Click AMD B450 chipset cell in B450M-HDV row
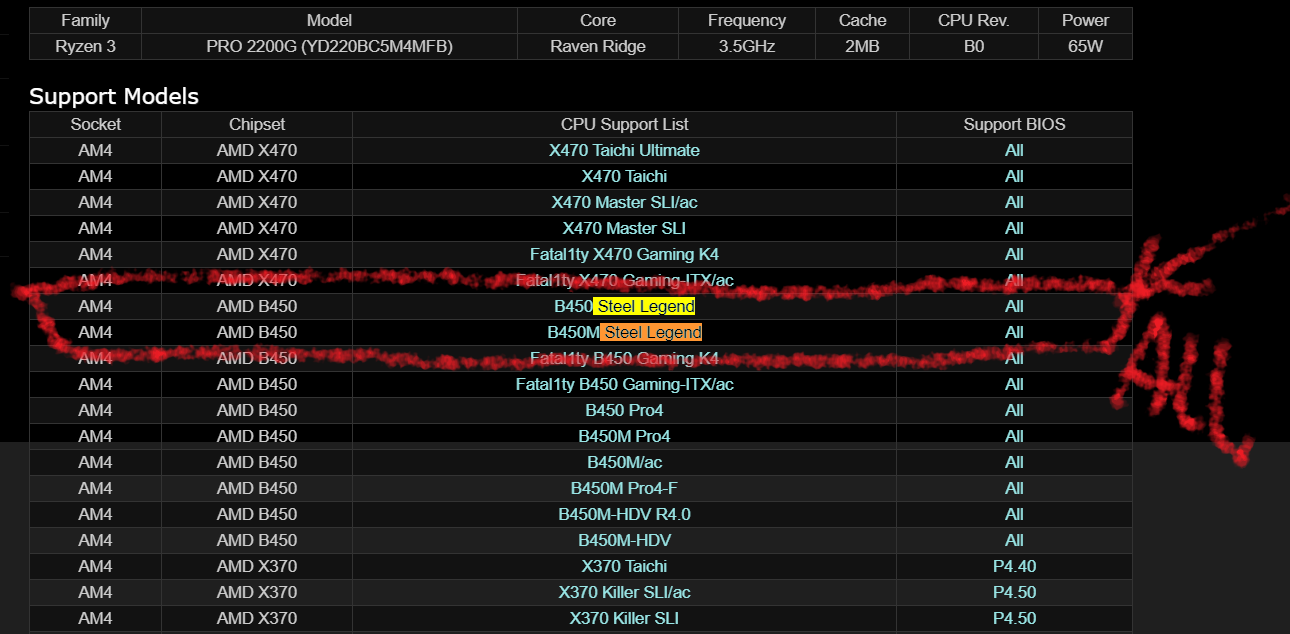1290x634 pixels. tap(257, 540)
